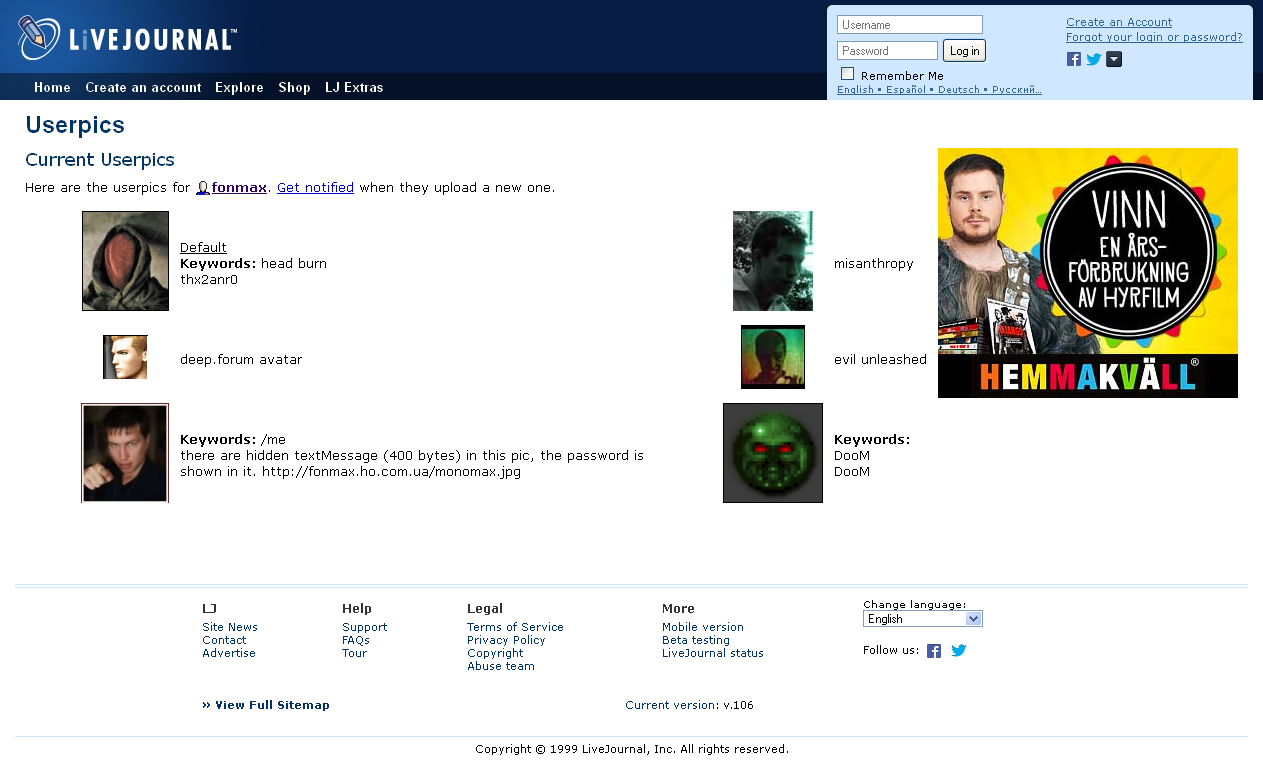Open the misanthropy userpic

[773, 261]
